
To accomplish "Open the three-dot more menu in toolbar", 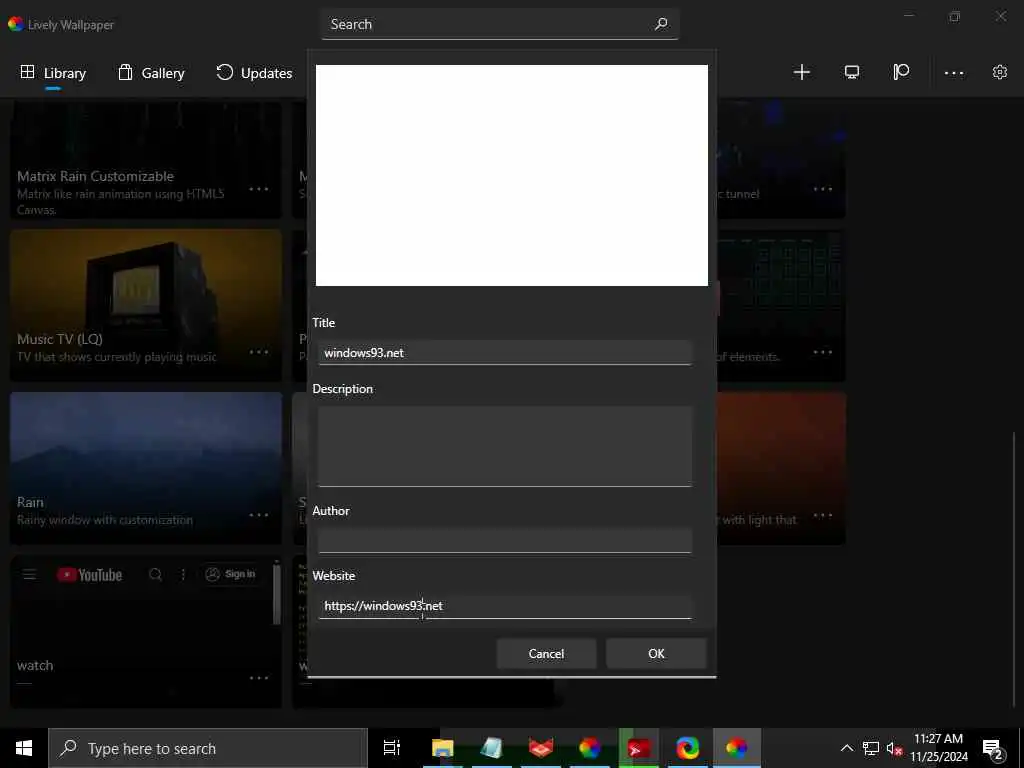I will tap(953, 72).
